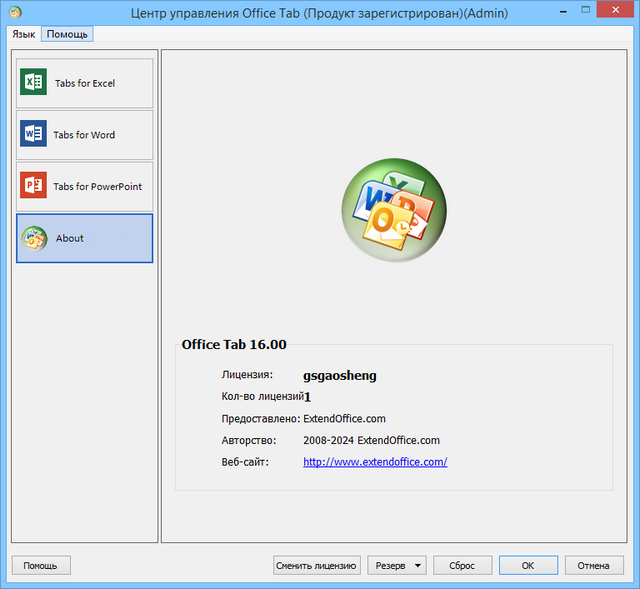The image size is (640, 589).
Task: Open the Помощь menu in the menu bar
Action: pos(67,34)
